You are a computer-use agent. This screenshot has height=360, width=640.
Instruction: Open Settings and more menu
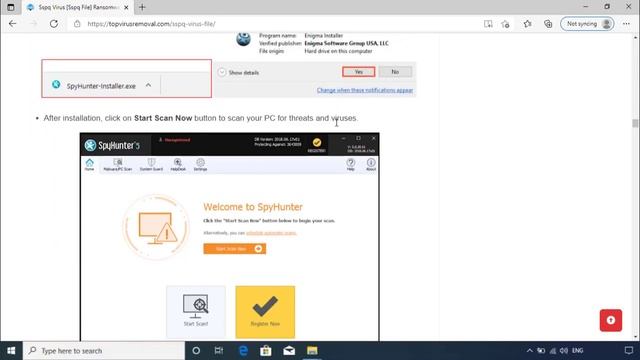click(627, 24)
